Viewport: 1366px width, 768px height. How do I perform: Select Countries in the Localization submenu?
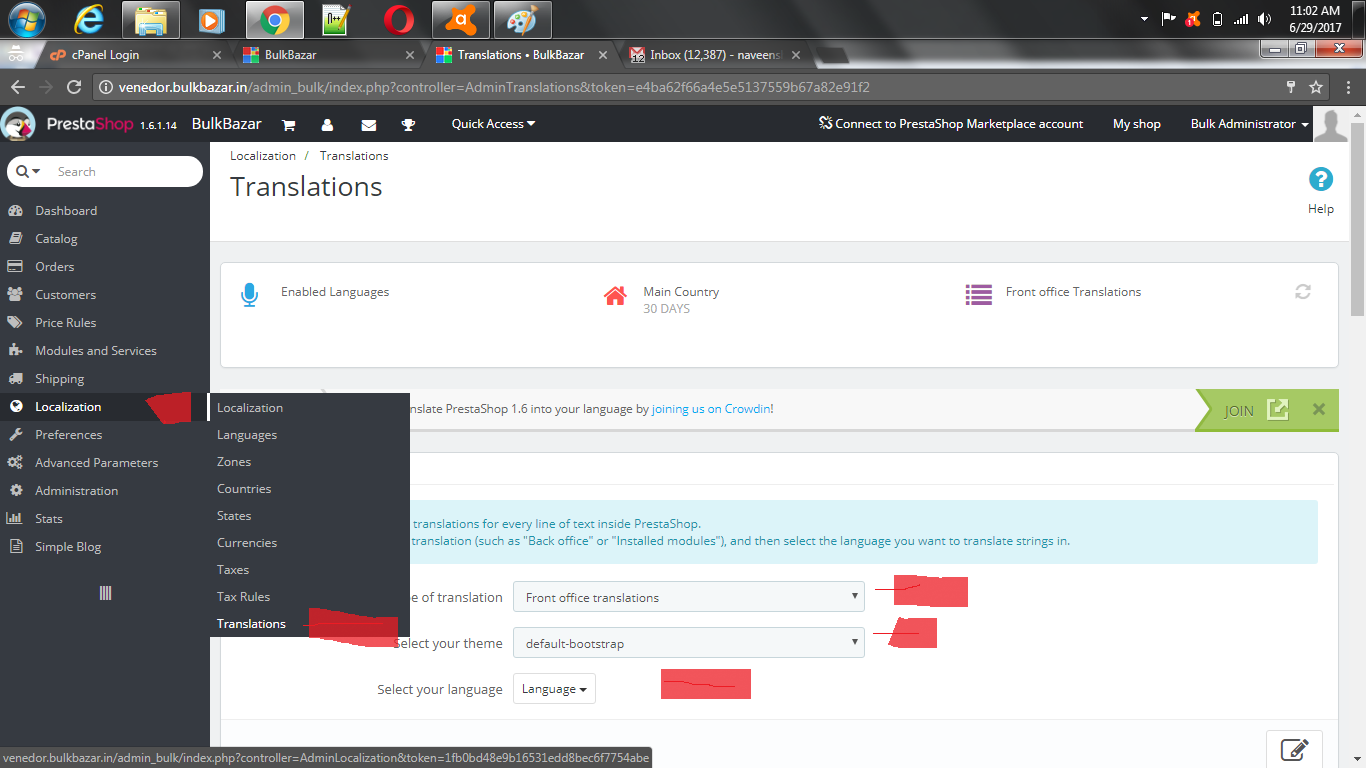(244, 489)
